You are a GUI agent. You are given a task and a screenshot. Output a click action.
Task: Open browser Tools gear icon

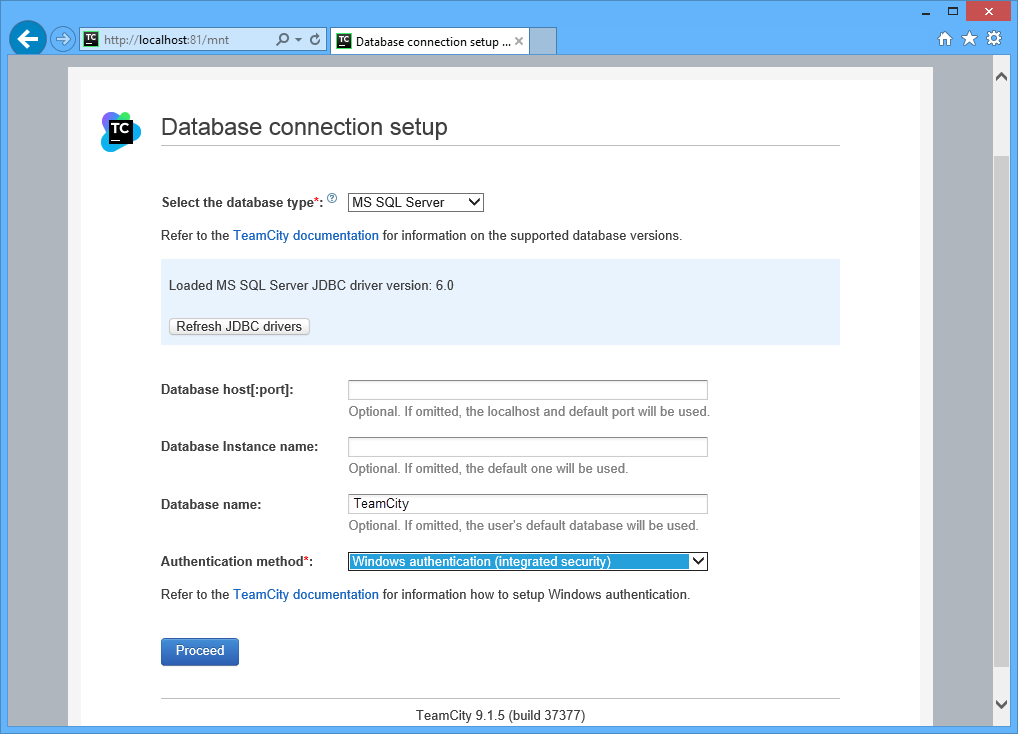[x=993, y=39]
